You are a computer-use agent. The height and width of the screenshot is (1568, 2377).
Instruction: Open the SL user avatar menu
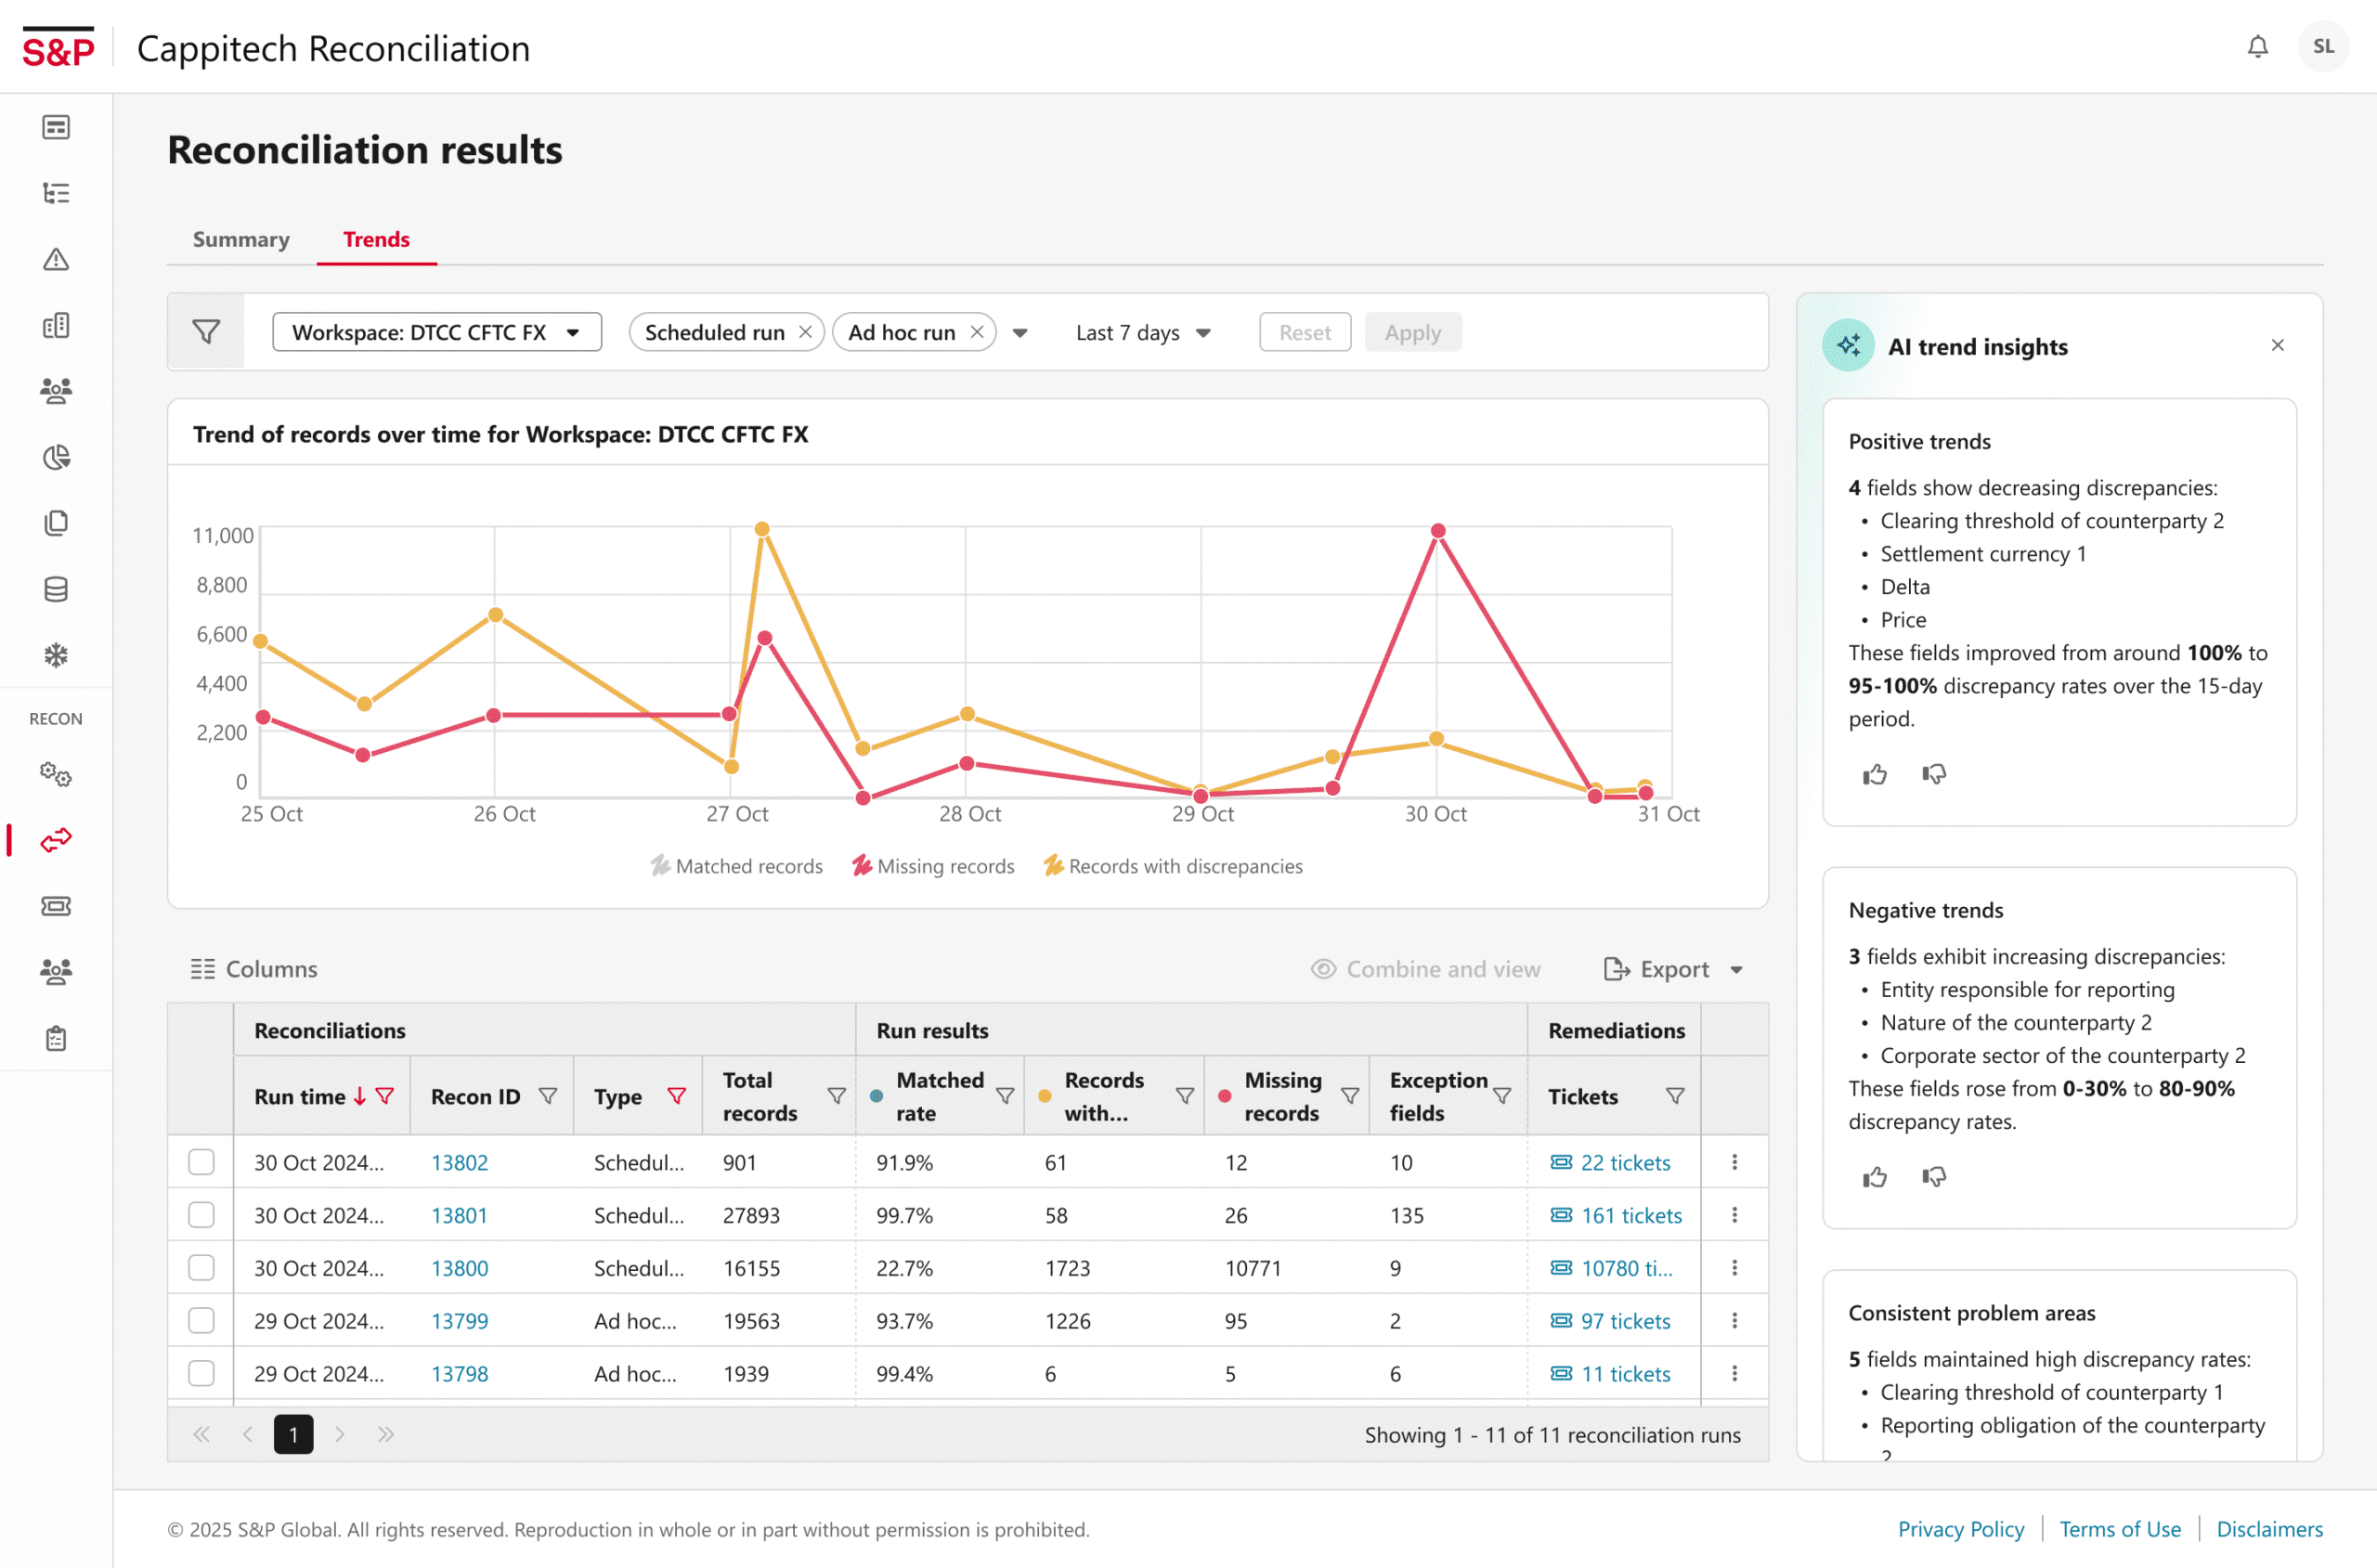[2323, 47]
